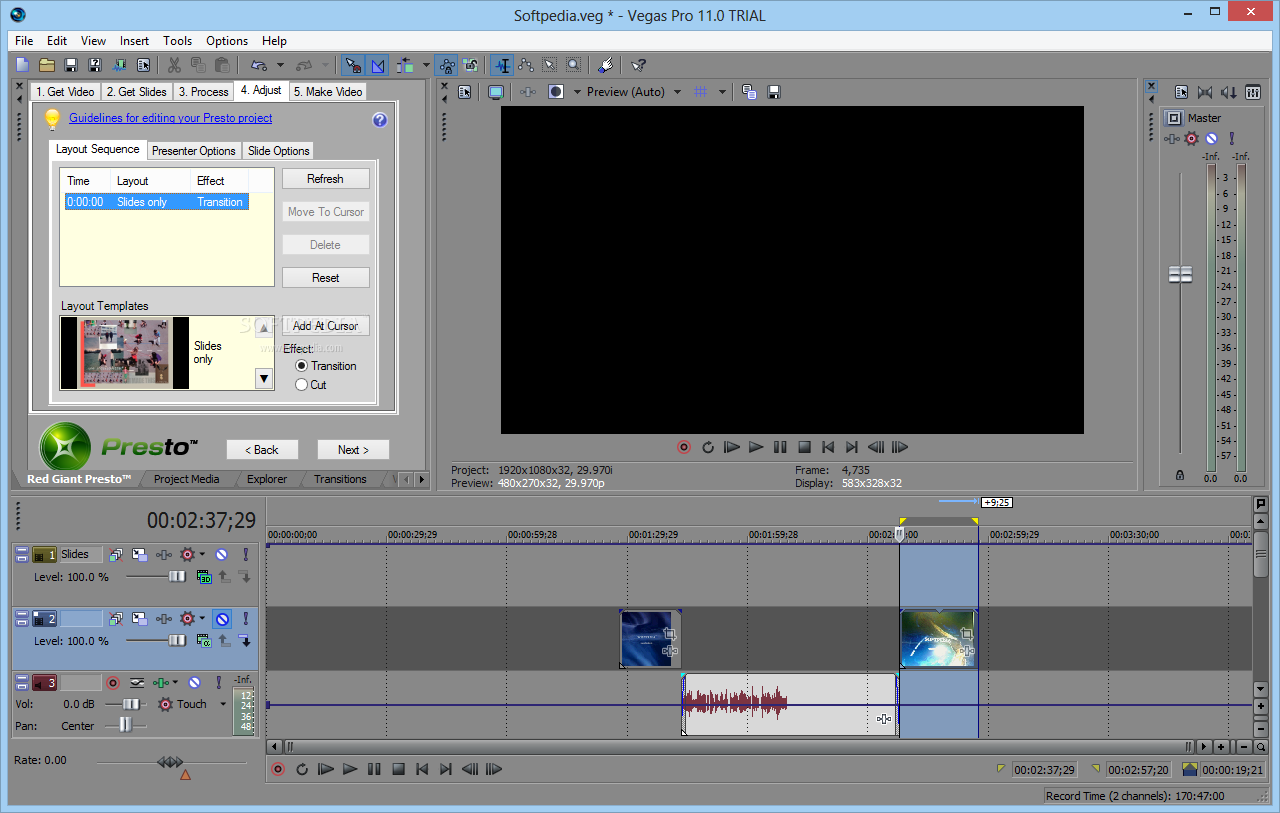The image size is (1280, 813).
Task: Open the Insert menu
Action: (x=134, y=41)
